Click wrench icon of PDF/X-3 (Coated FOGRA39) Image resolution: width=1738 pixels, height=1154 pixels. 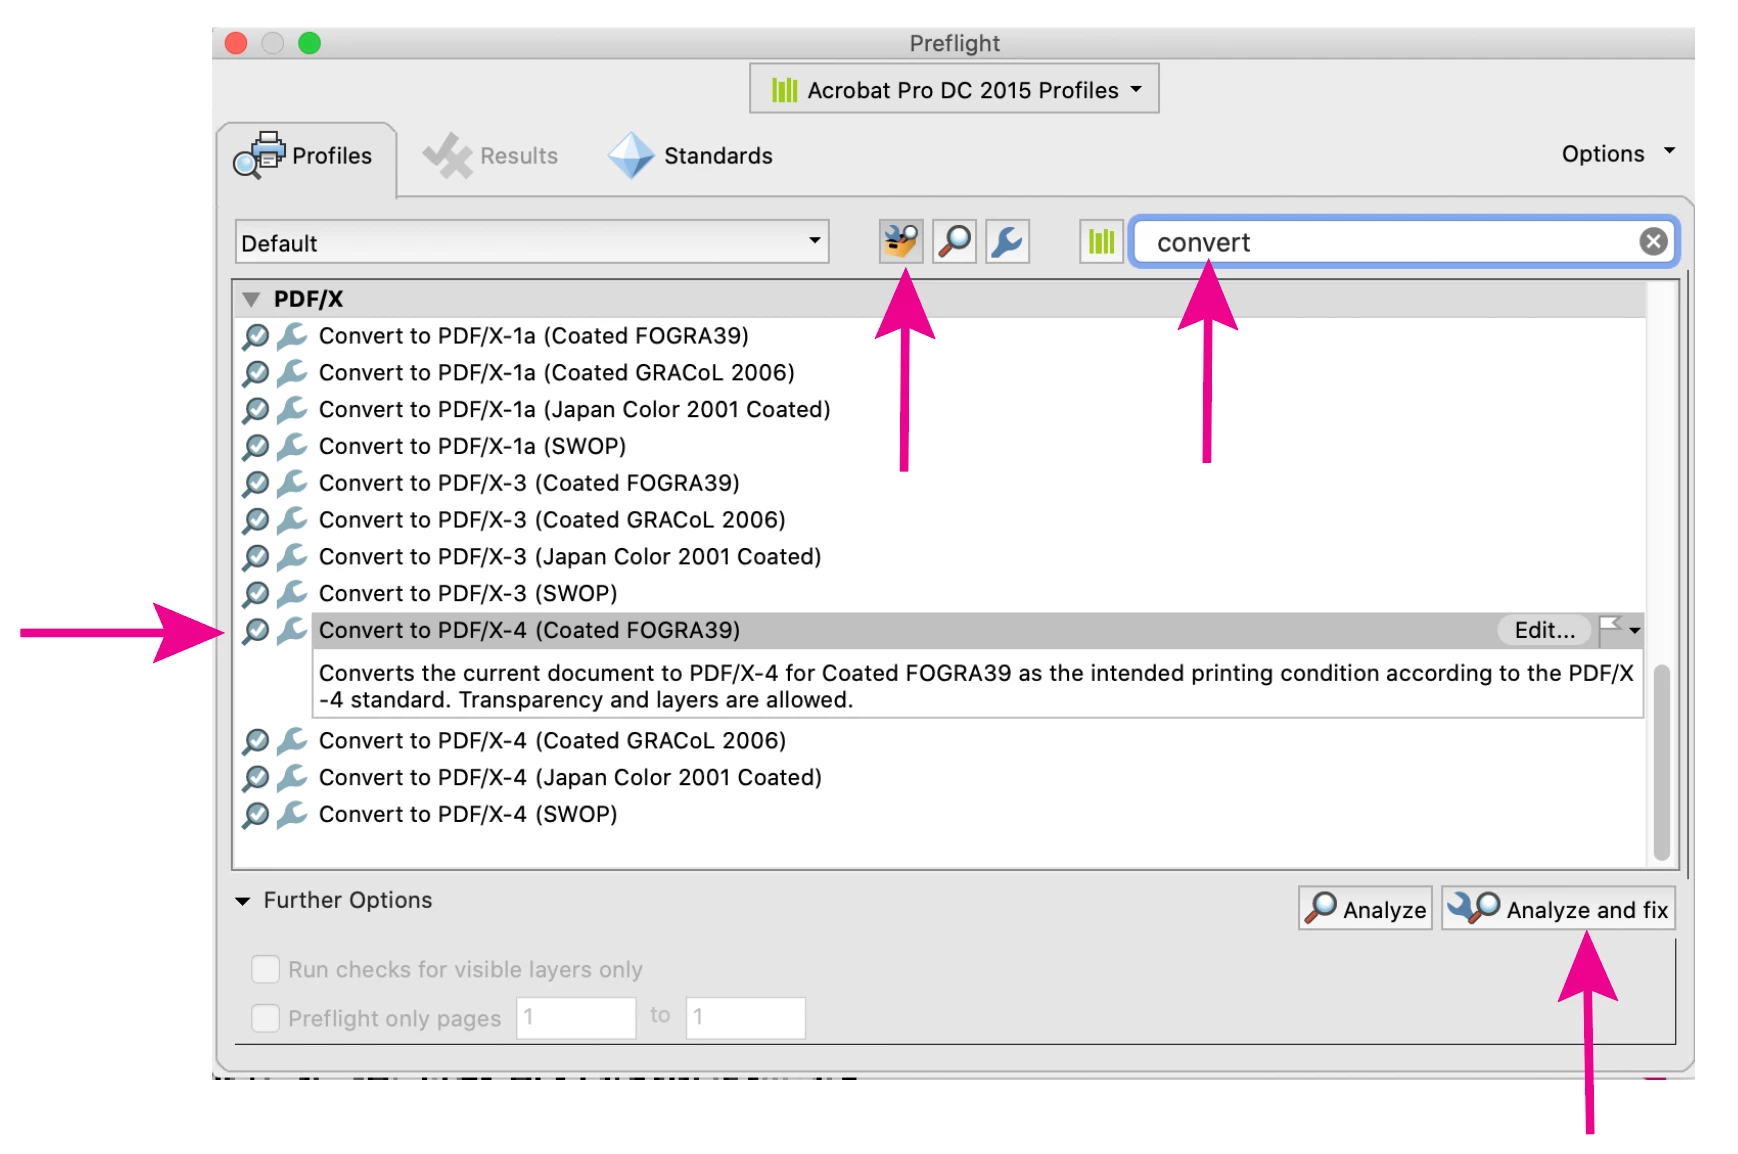pos(291,484)
